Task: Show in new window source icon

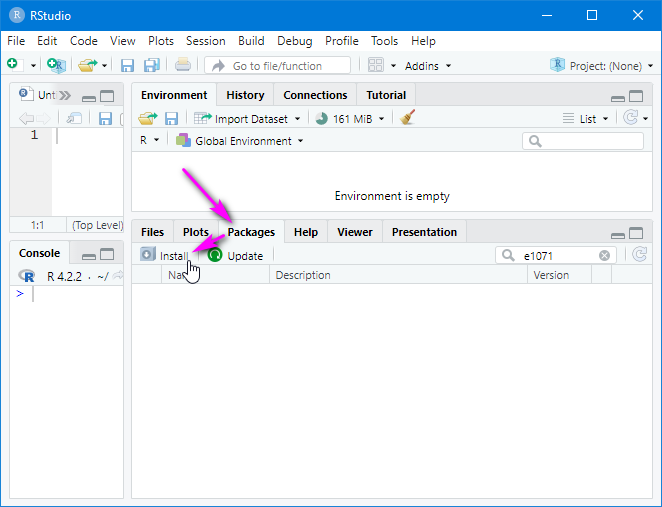Action: coord(74,118)
